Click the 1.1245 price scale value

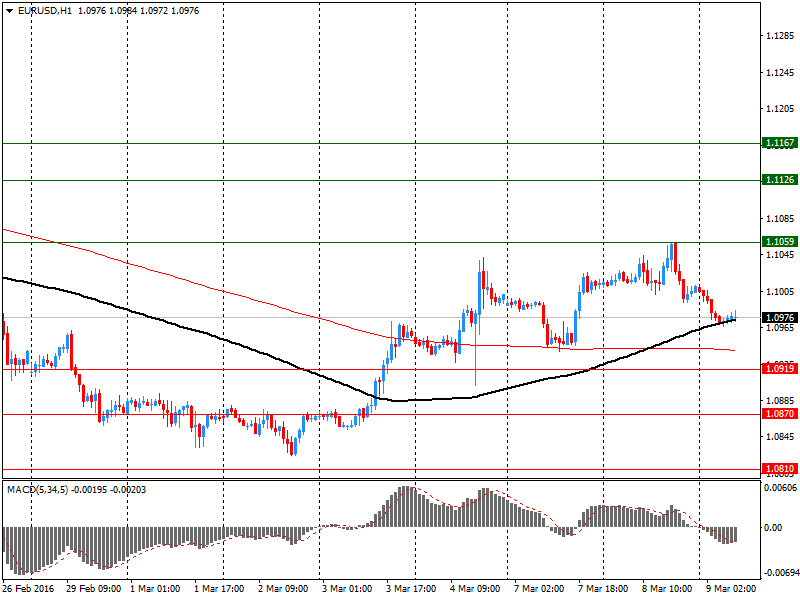[780, 72]
